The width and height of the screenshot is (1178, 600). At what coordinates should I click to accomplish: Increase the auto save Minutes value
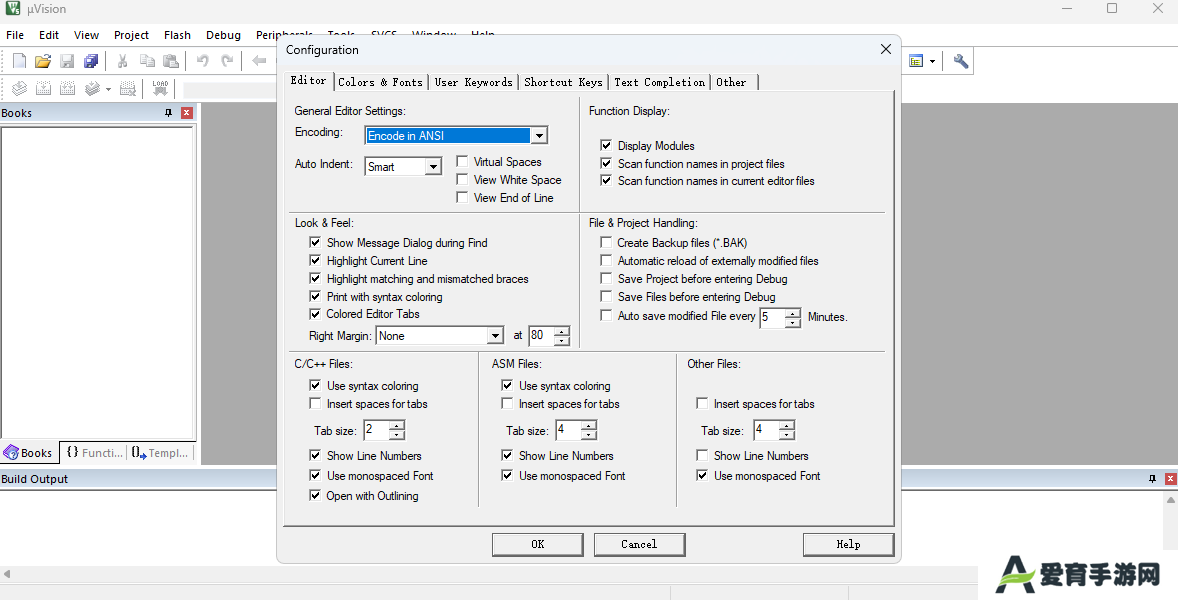coord(793,313)
